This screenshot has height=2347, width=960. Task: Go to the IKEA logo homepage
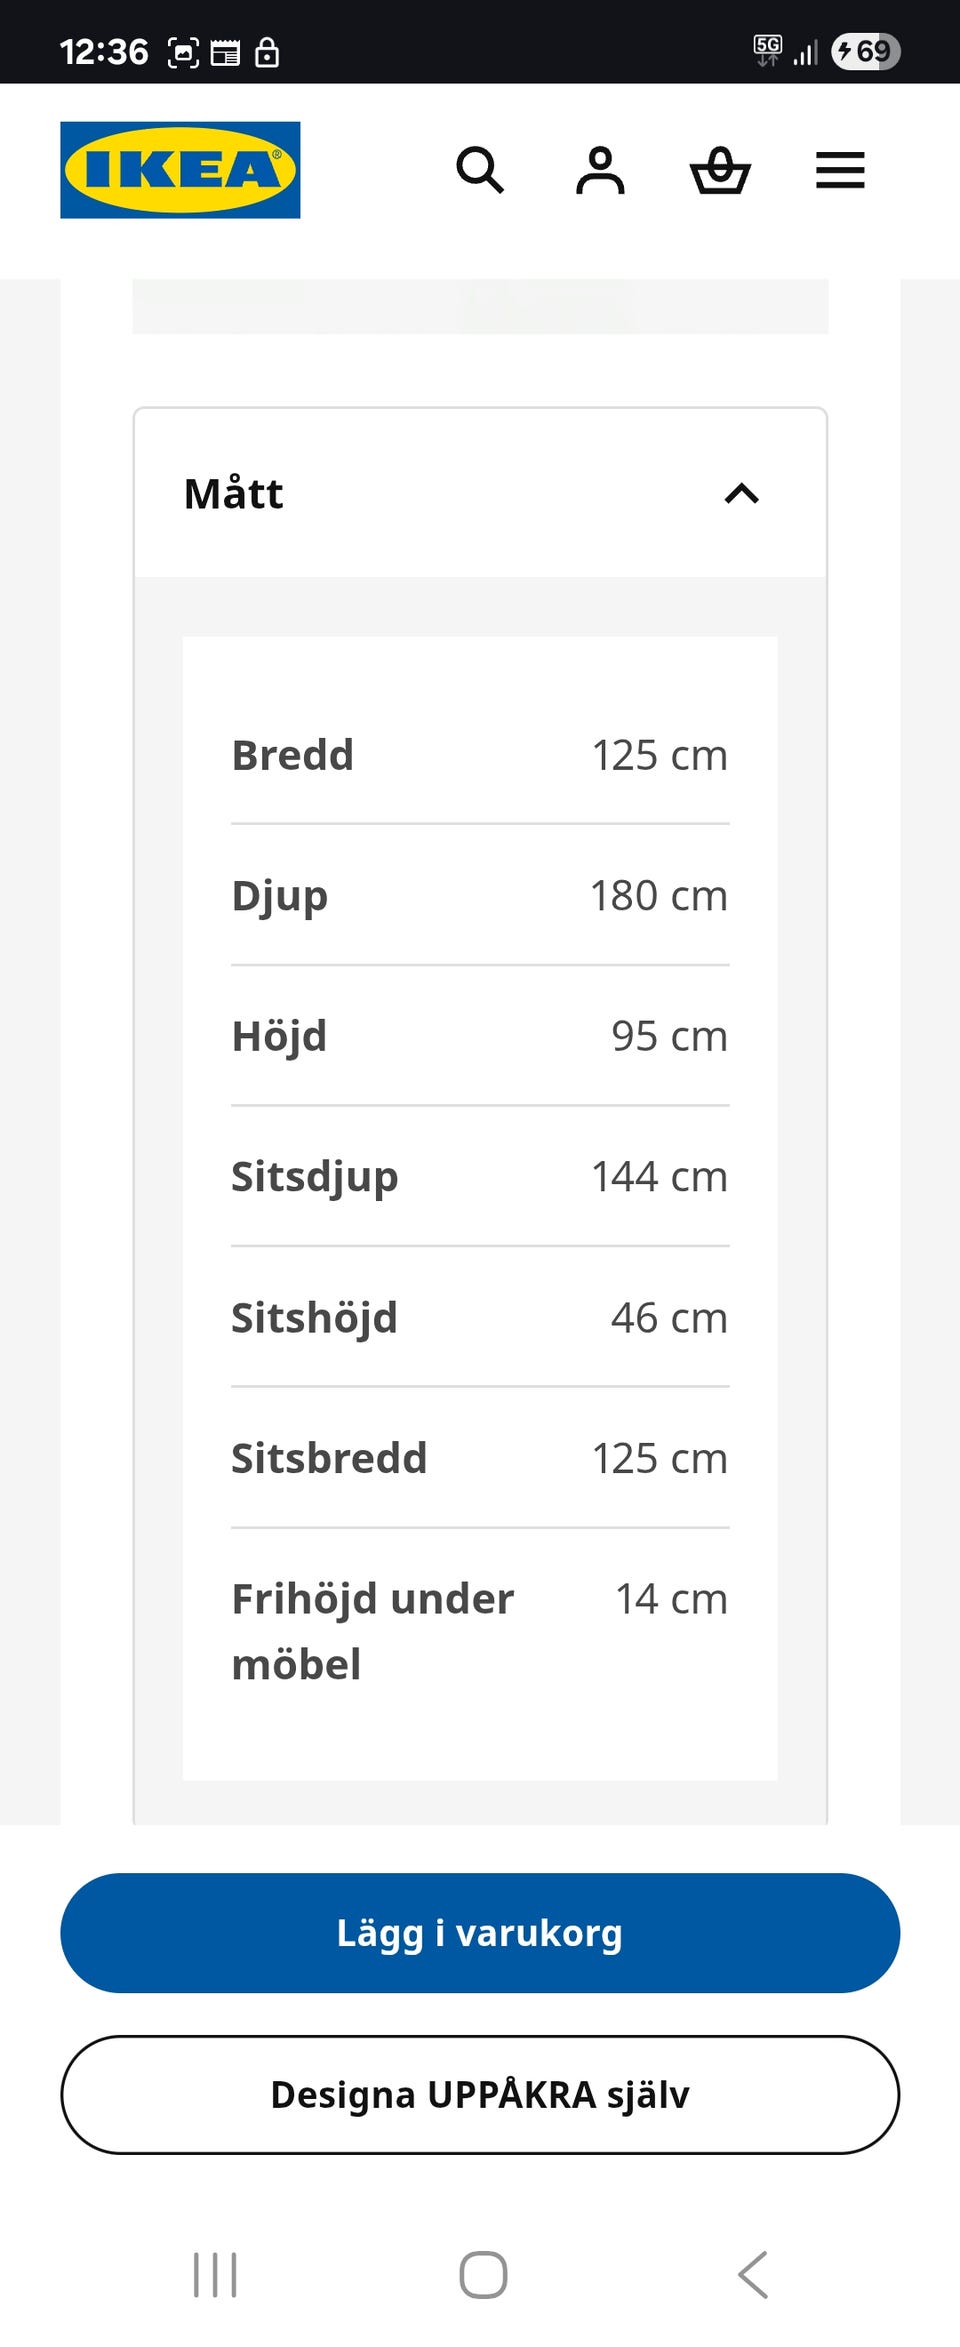click(180, 170)
